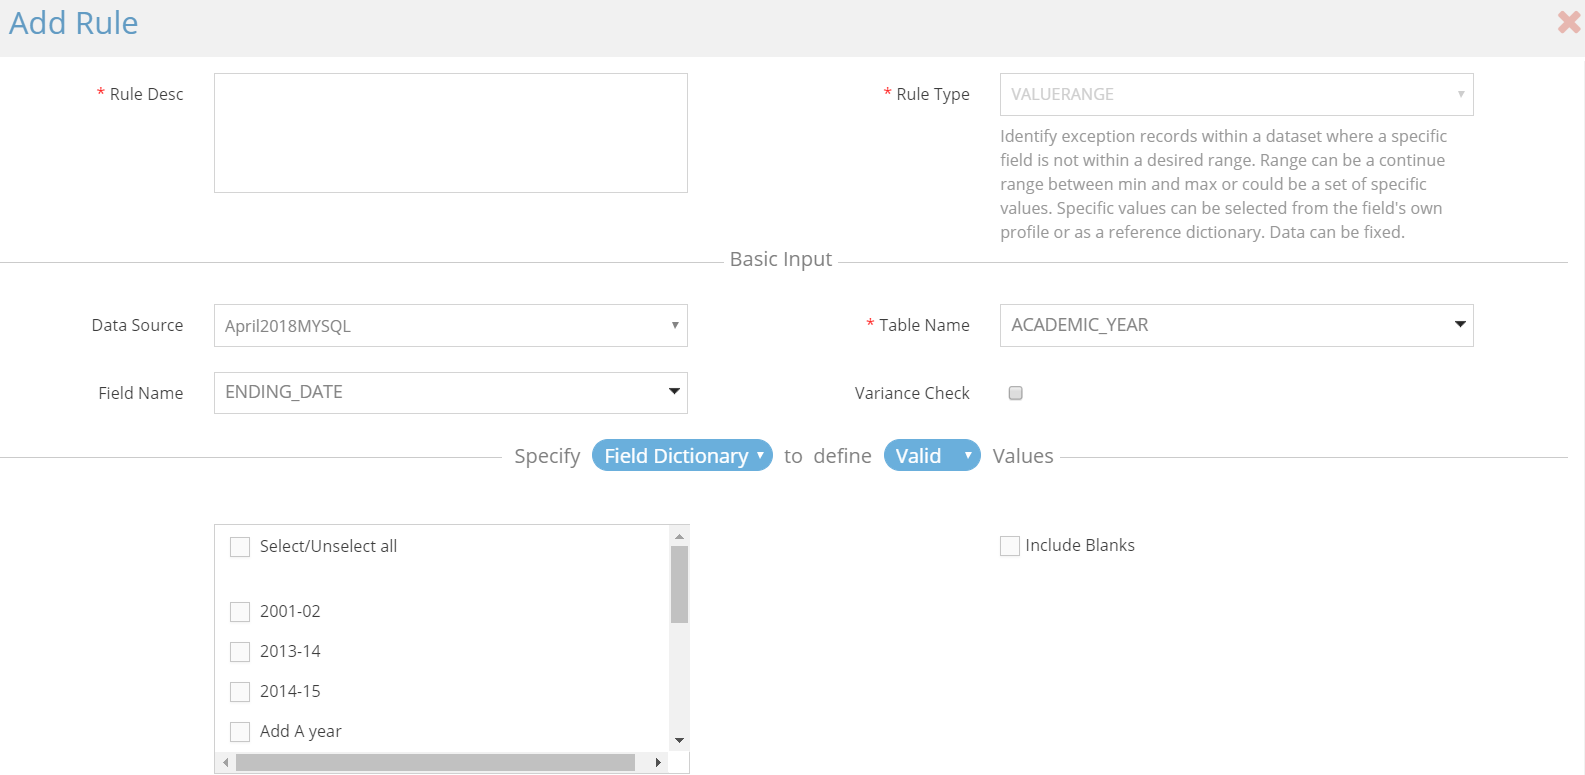
Task: Open the Data Source April2018MYSQL dropdown
Action: (x=451, y=326)
